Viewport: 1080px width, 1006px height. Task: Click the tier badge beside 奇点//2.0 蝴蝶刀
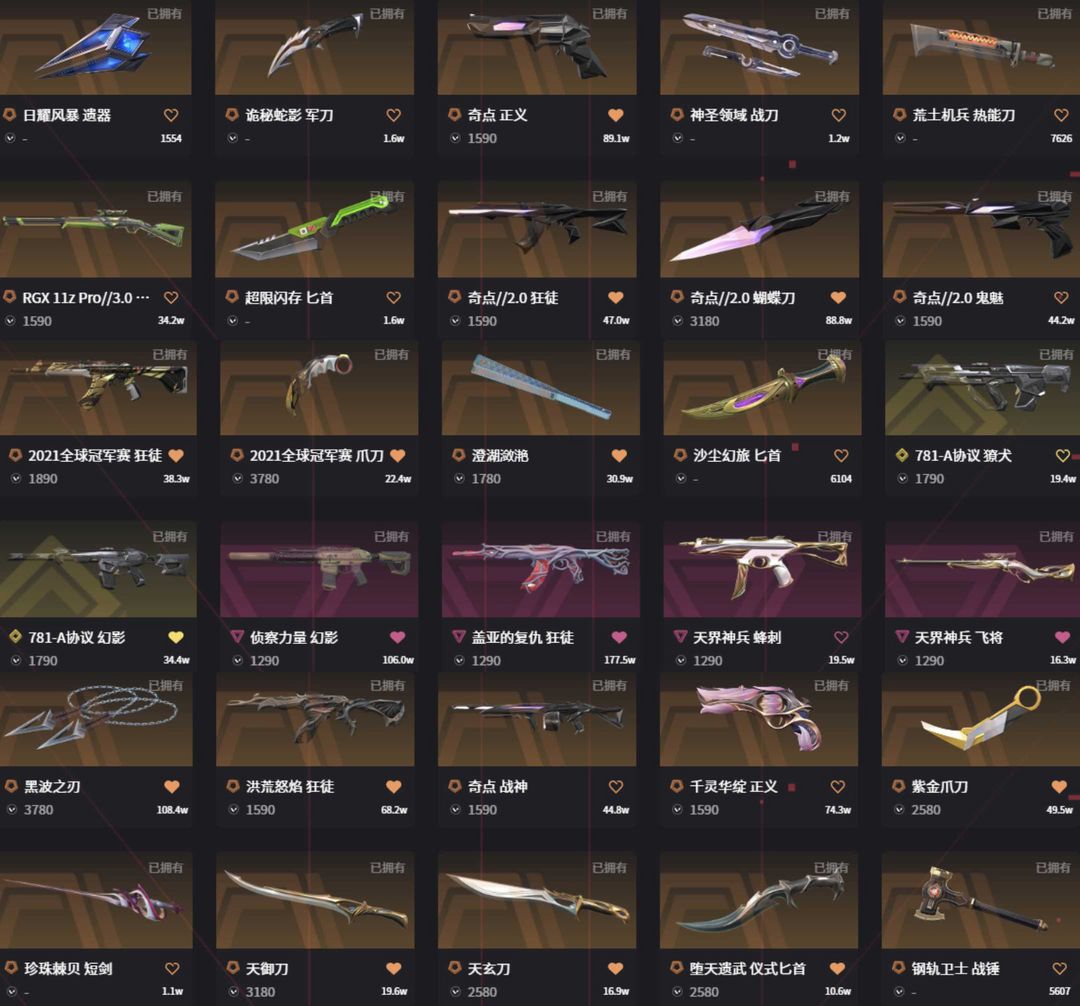677,297
